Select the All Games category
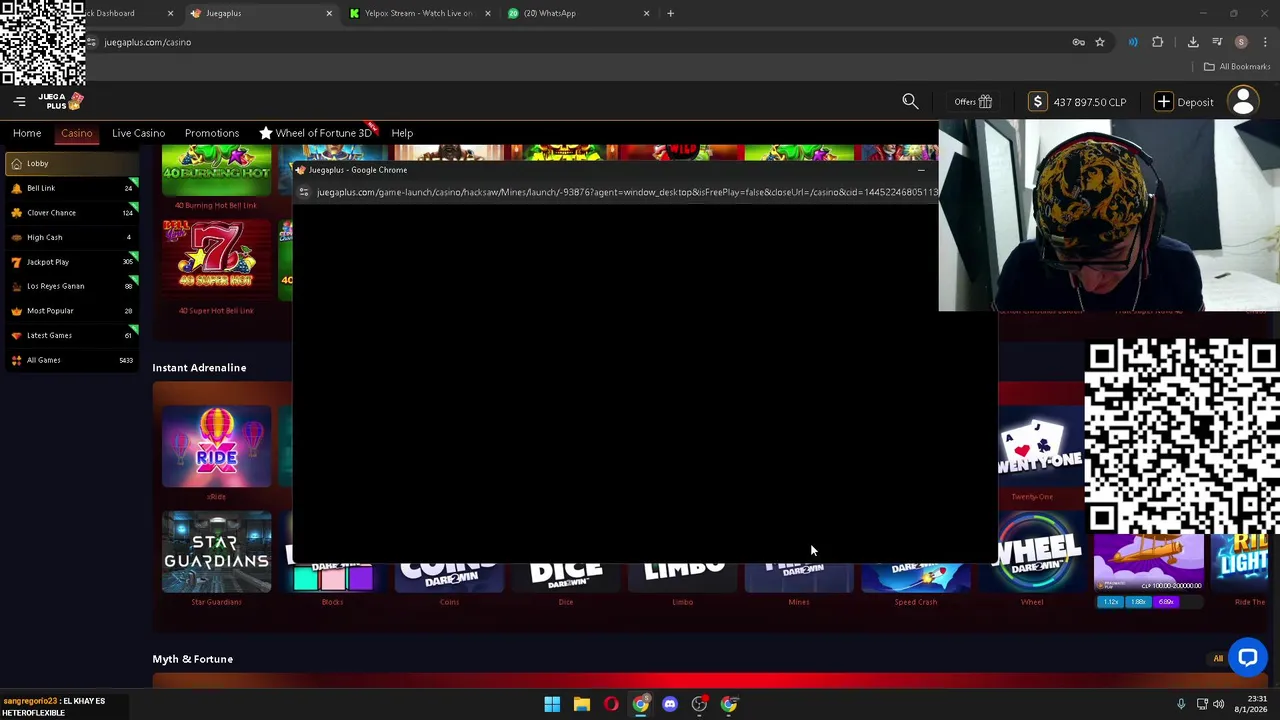Image resolution: width=1280 pixels, height=720 pixels. 72,360
